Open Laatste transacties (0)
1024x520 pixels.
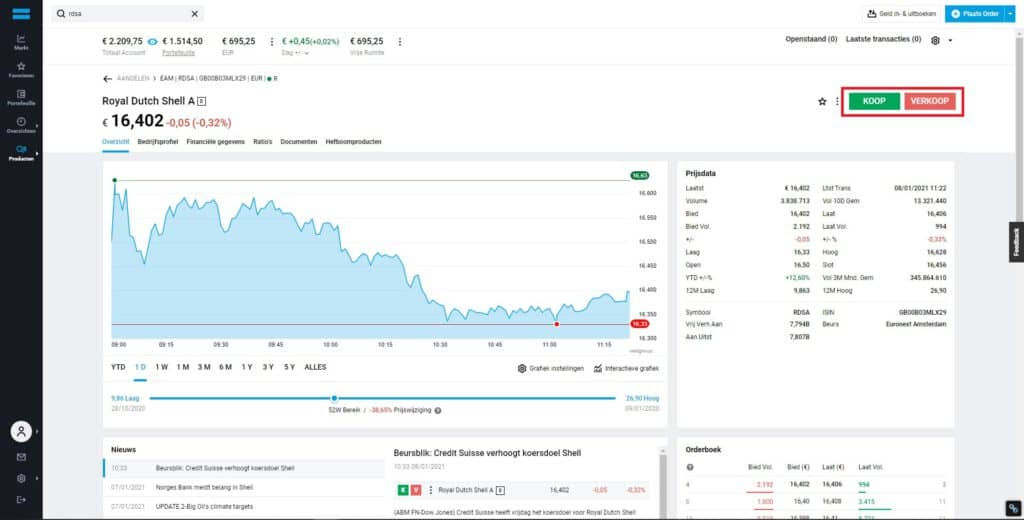883,39
